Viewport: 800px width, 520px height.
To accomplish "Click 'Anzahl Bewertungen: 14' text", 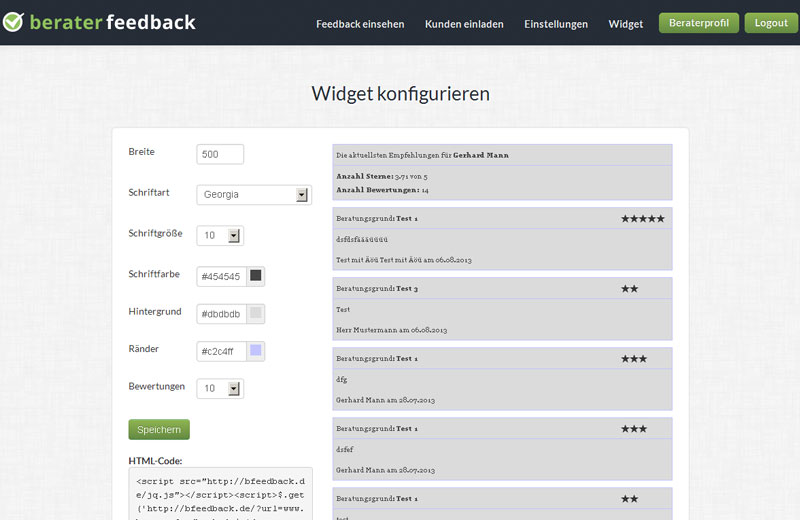I will [382, 190].
